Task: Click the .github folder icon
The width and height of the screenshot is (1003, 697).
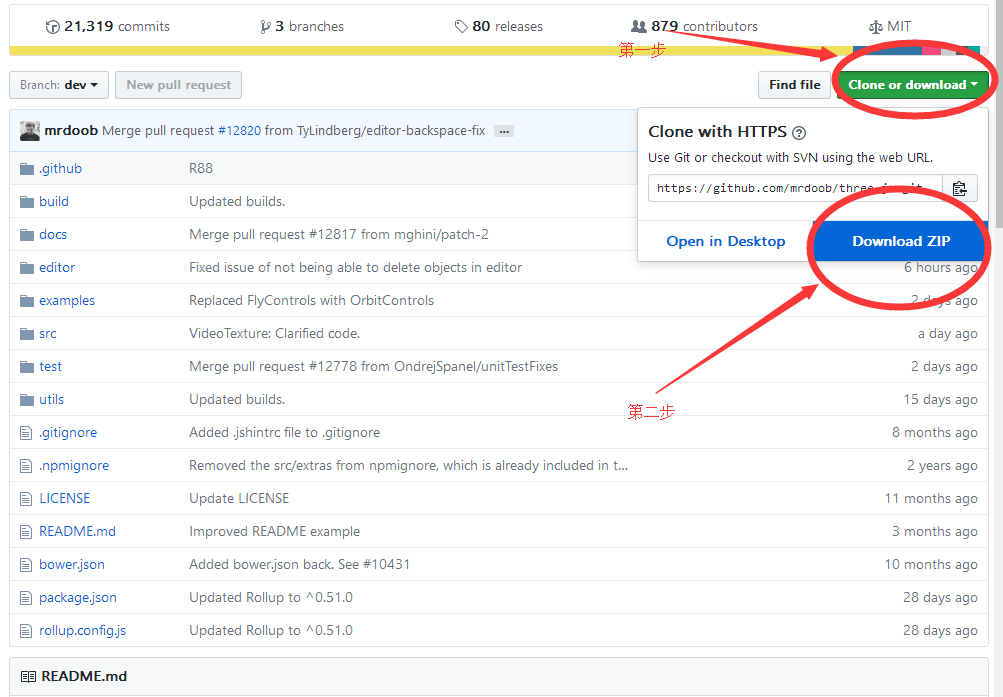Action: click(27, 169)
